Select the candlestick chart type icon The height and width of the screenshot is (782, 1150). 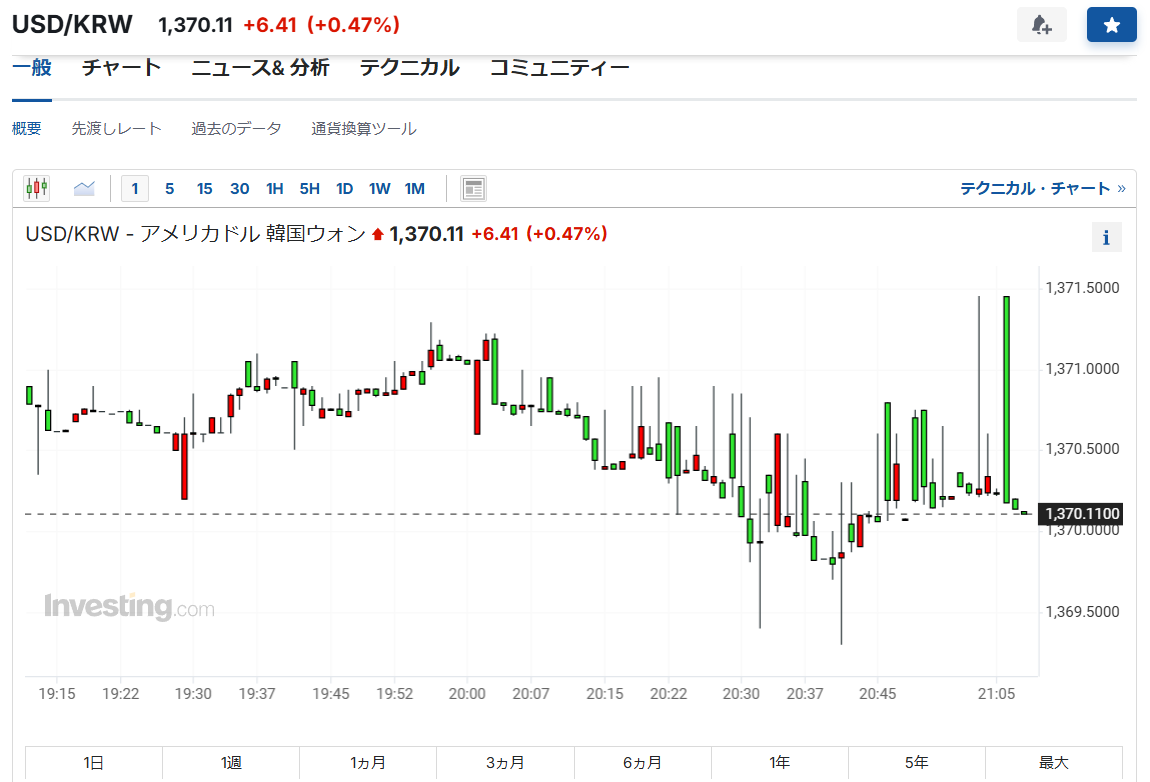[x=37, y=188]
